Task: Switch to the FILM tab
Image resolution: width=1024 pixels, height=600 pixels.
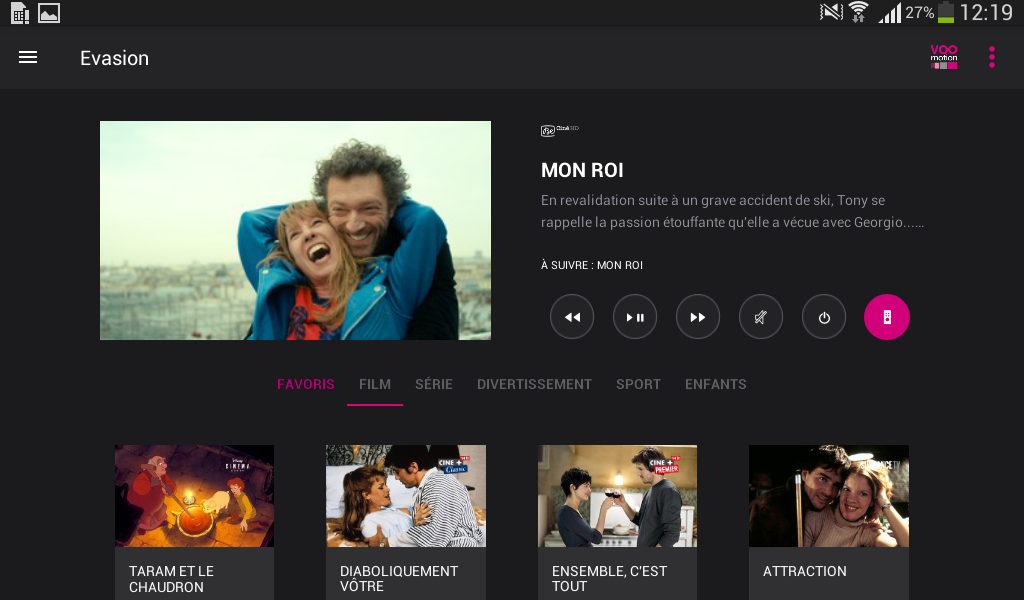Action: tap(375, 384)
